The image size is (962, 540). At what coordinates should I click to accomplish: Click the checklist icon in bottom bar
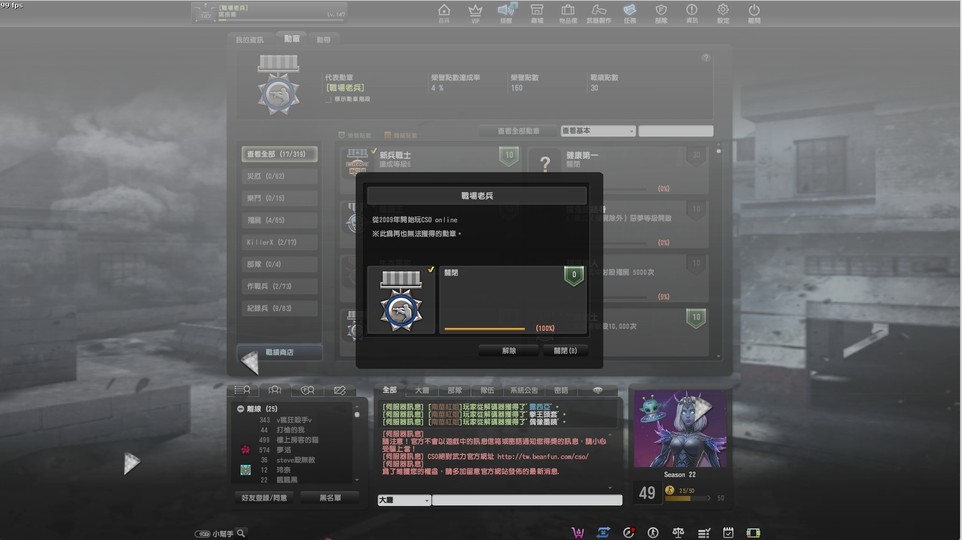[x=704, y=533]
